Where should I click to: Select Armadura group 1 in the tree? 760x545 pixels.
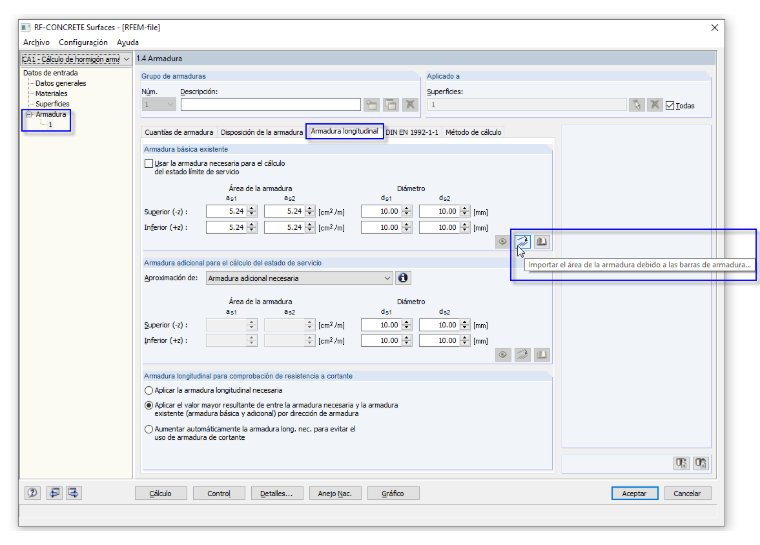pyautogui.click(x=50, y=125)
